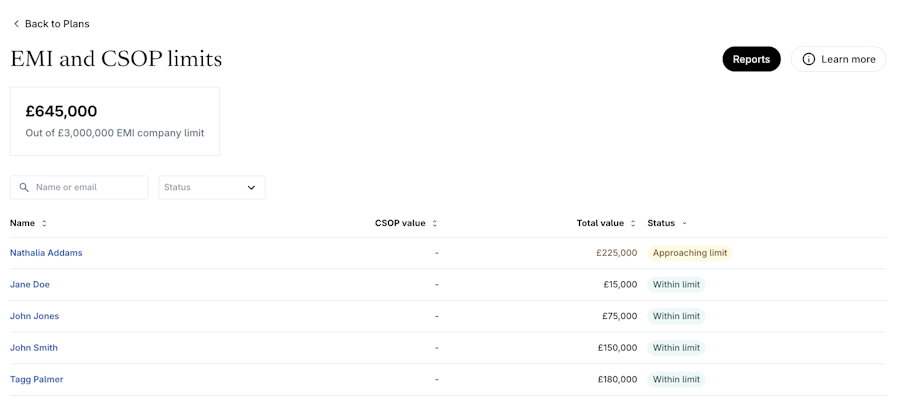Open Tagg Palmer's entry
Image resolution: width=900 pixels, height=407 pixels.
pos(37,380)
